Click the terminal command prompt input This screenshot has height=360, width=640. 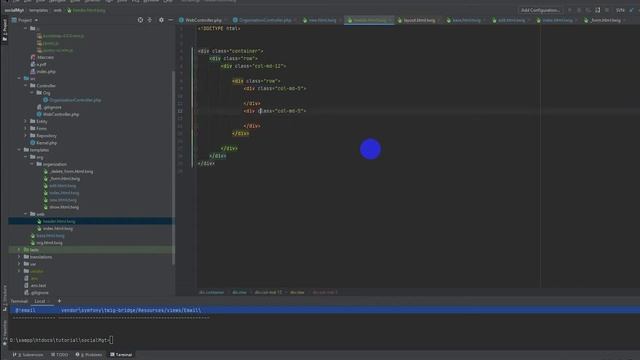(111, 340)
